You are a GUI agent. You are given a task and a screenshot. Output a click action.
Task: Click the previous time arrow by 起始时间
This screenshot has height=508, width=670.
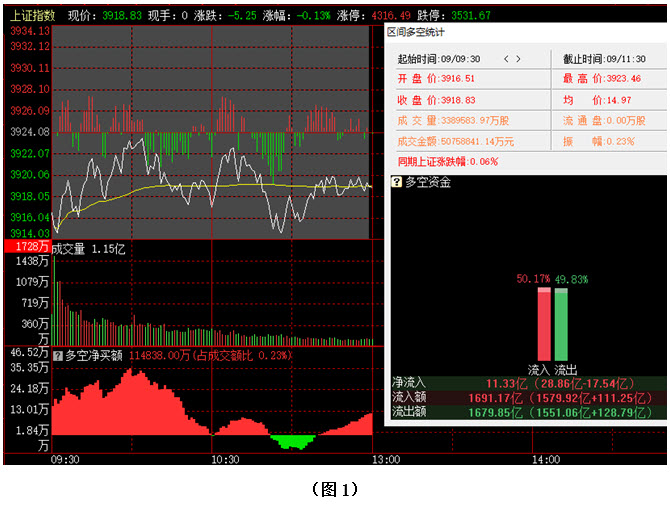pos(506,60)
